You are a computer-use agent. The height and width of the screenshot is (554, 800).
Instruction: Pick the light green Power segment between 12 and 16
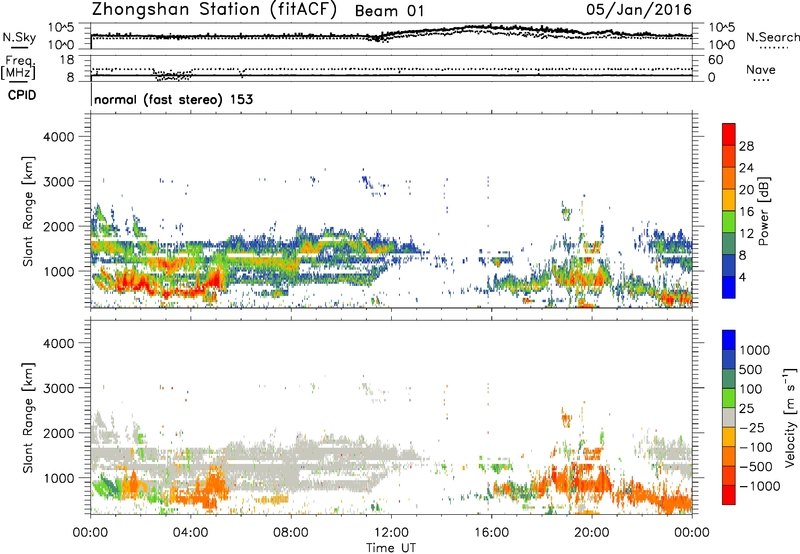(729, 221)
